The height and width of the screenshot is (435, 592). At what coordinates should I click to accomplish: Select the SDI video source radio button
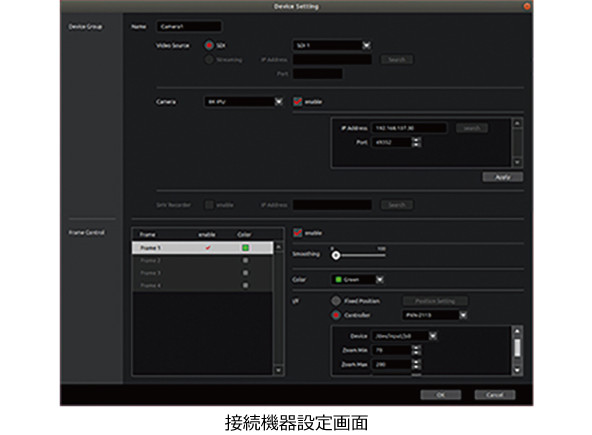[209, 45]
